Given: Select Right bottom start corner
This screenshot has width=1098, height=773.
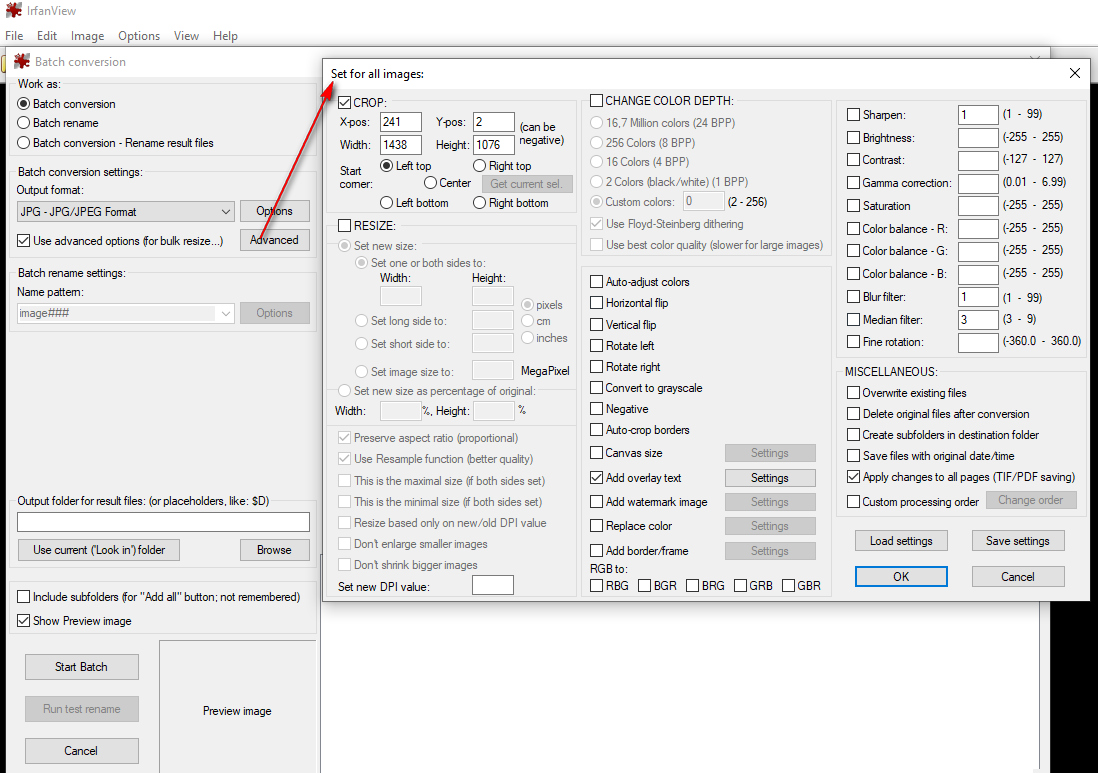Looking at the screenshot, I should tap(480, 202).
